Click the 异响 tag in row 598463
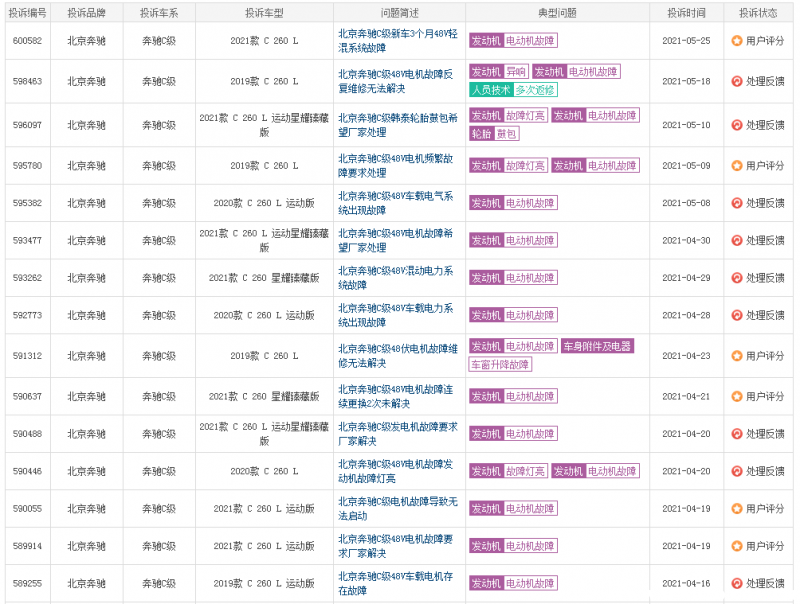The image size is (800, 604). click(516, 72)
